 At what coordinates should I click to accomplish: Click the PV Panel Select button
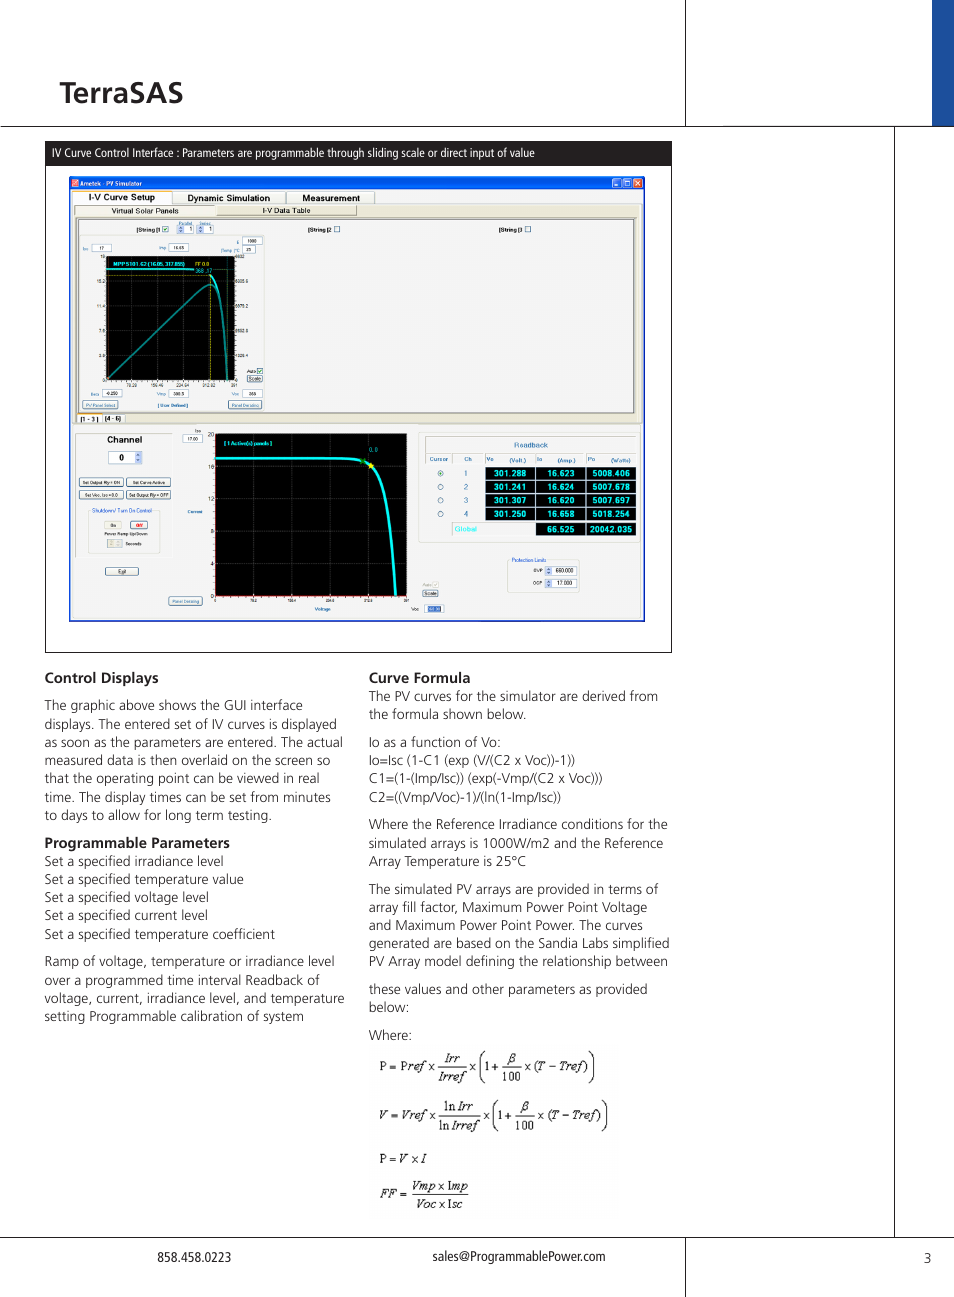click(x=100, y=405)
